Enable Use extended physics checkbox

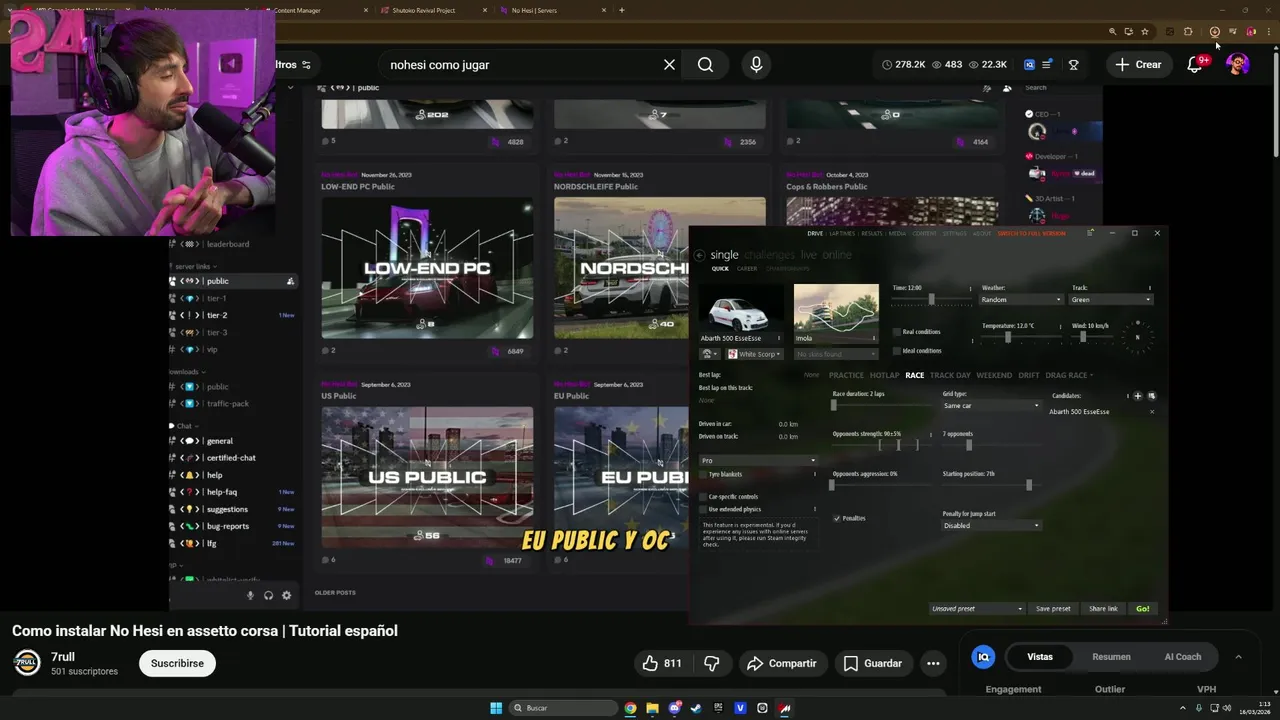pyautogui.click(x=703, y=509)
